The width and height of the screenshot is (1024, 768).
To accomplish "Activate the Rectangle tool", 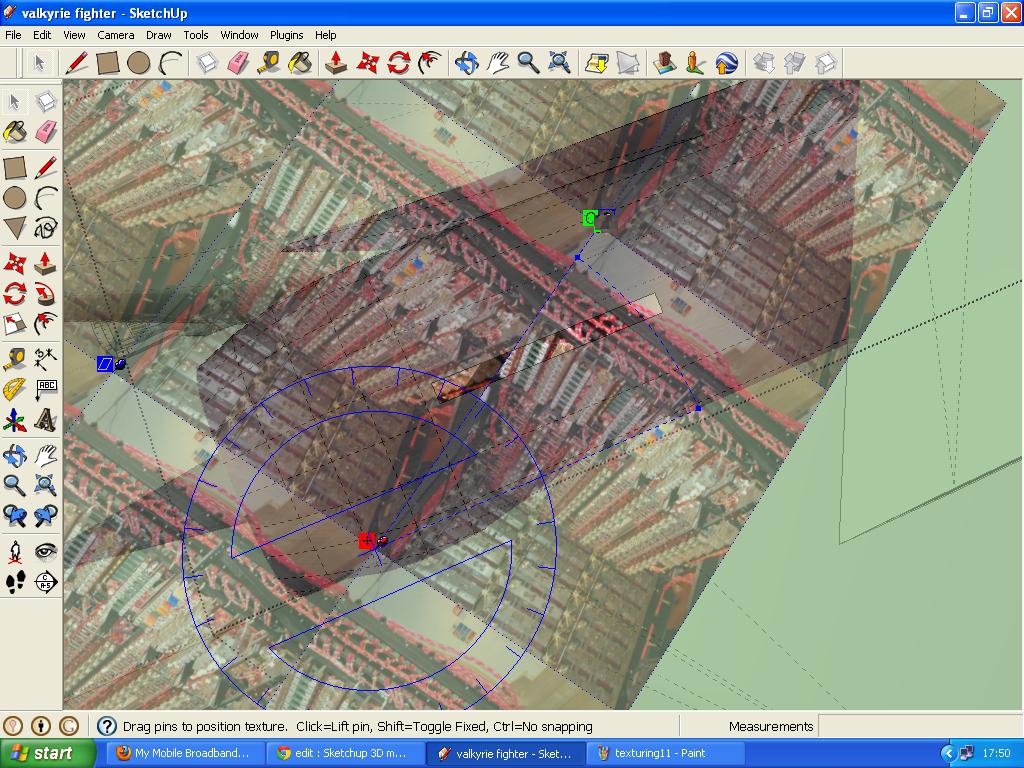I will point(15,166).
